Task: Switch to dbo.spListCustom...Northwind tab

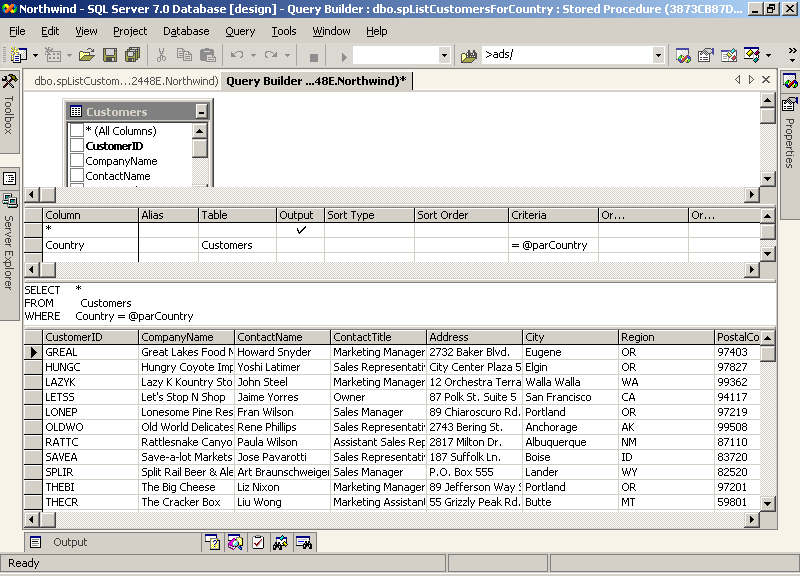Action: pyautogui.click(x=126, y=81)
